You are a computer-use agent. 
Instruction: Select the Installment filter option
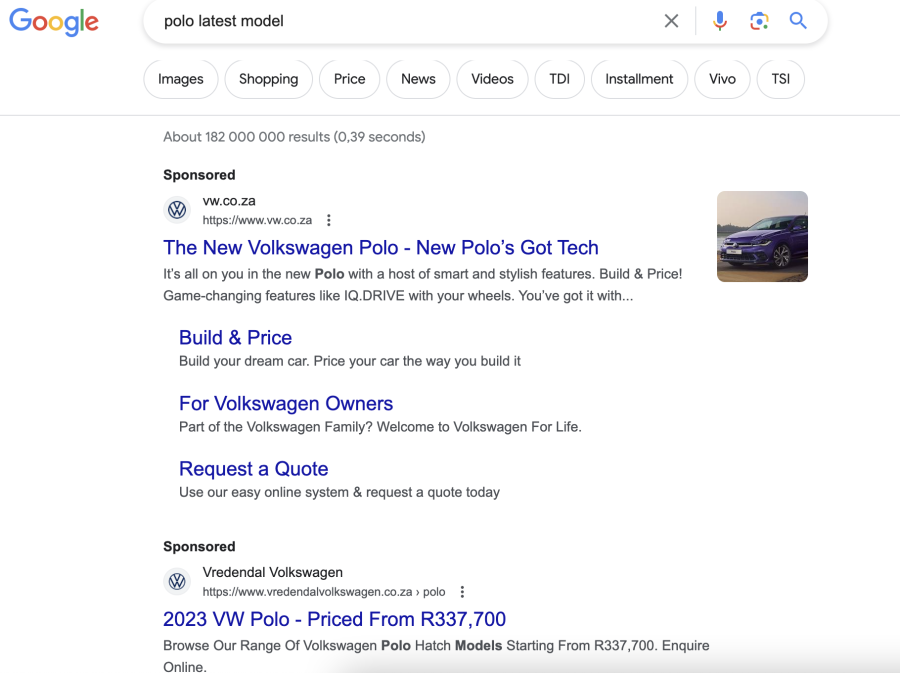coord(639,79)
